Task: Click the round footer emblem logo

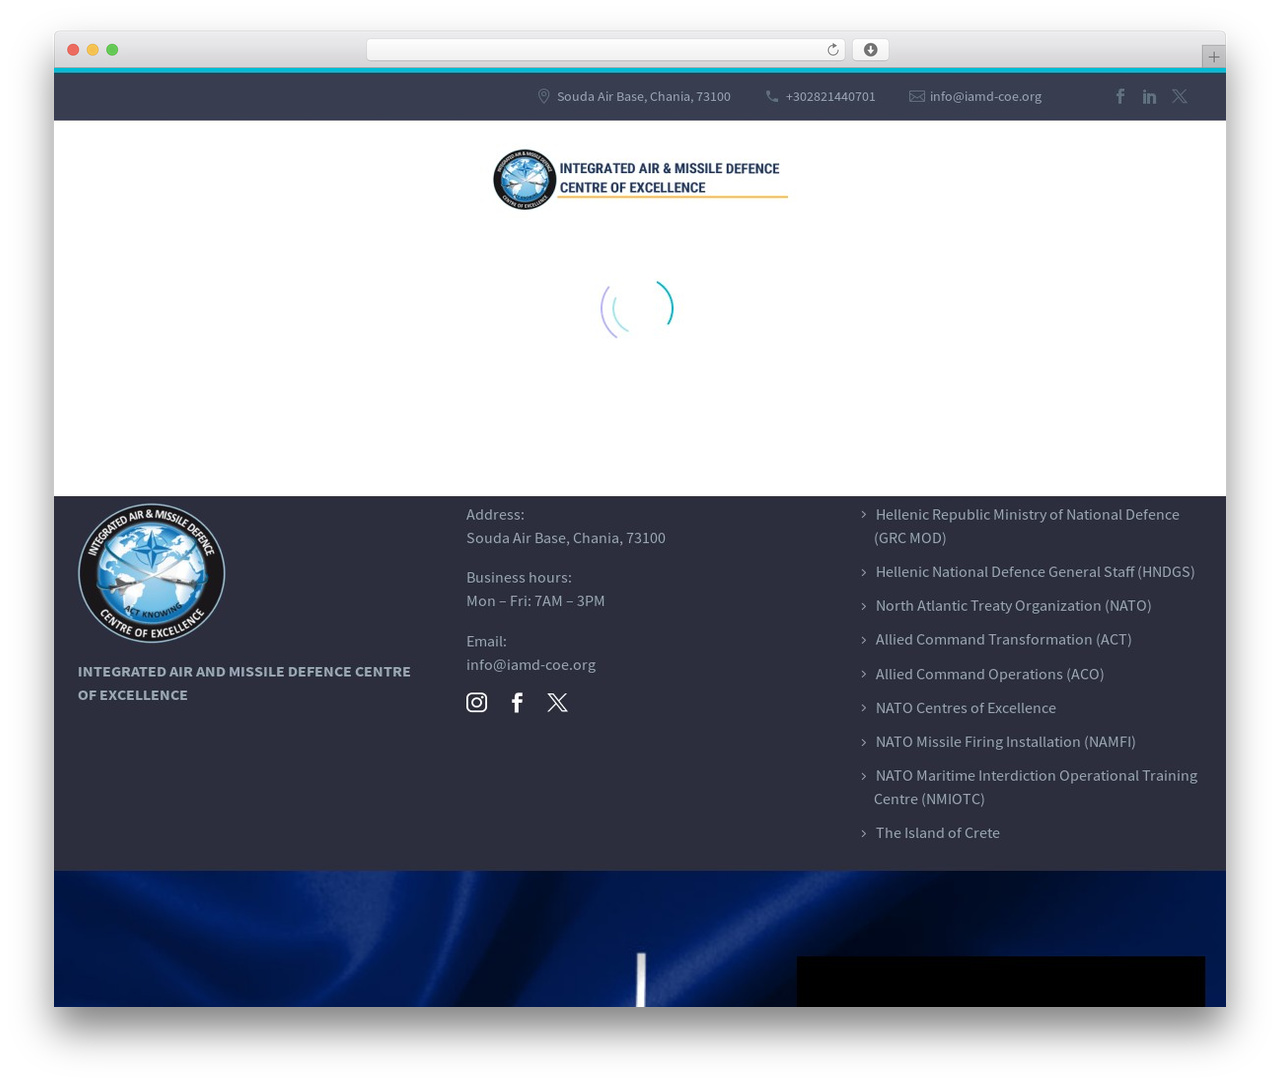Action: click(x=152, y=573)
